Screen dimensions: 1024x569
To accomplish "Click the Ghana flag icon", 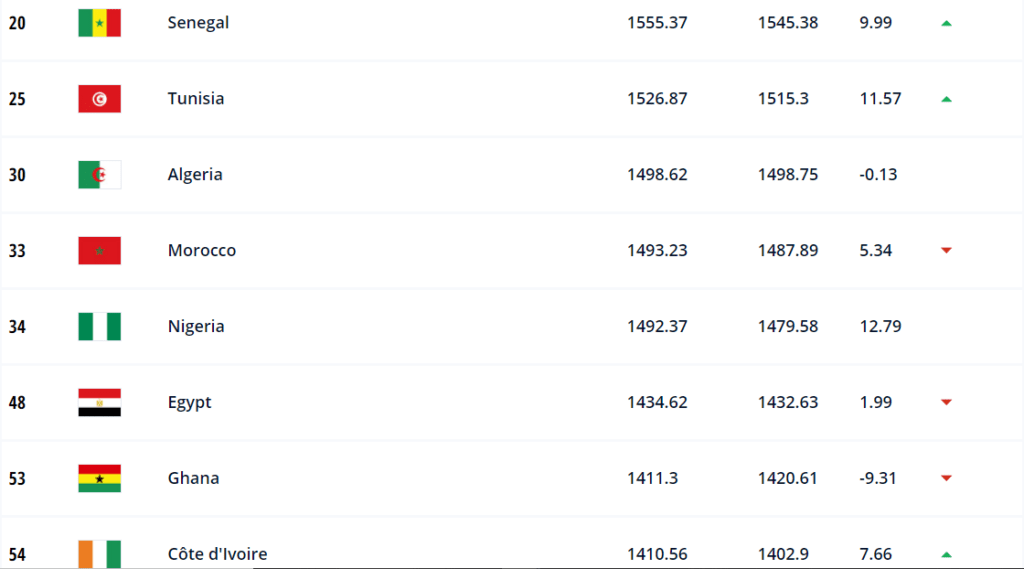I will (99, 478).
